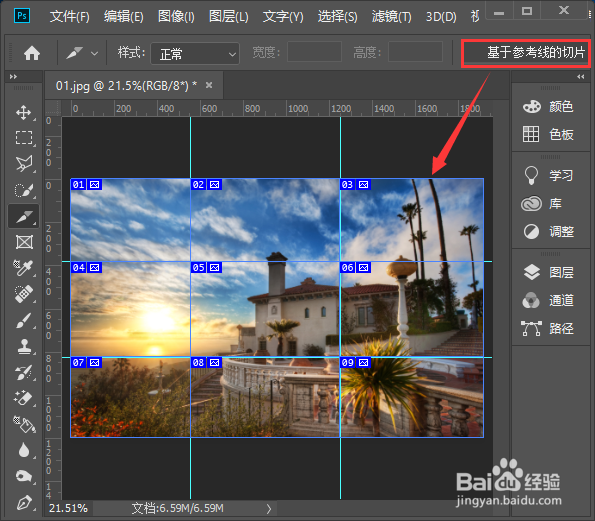Select the Blur tool

24,450
